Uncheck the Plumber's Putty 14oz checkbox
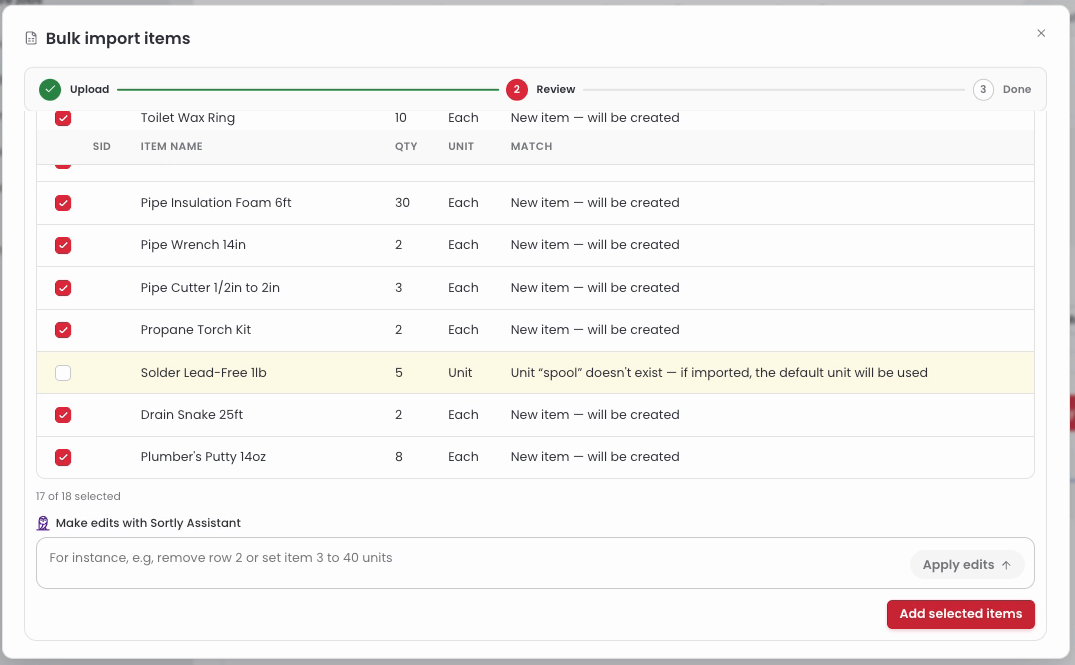 [x=63, y=457]
